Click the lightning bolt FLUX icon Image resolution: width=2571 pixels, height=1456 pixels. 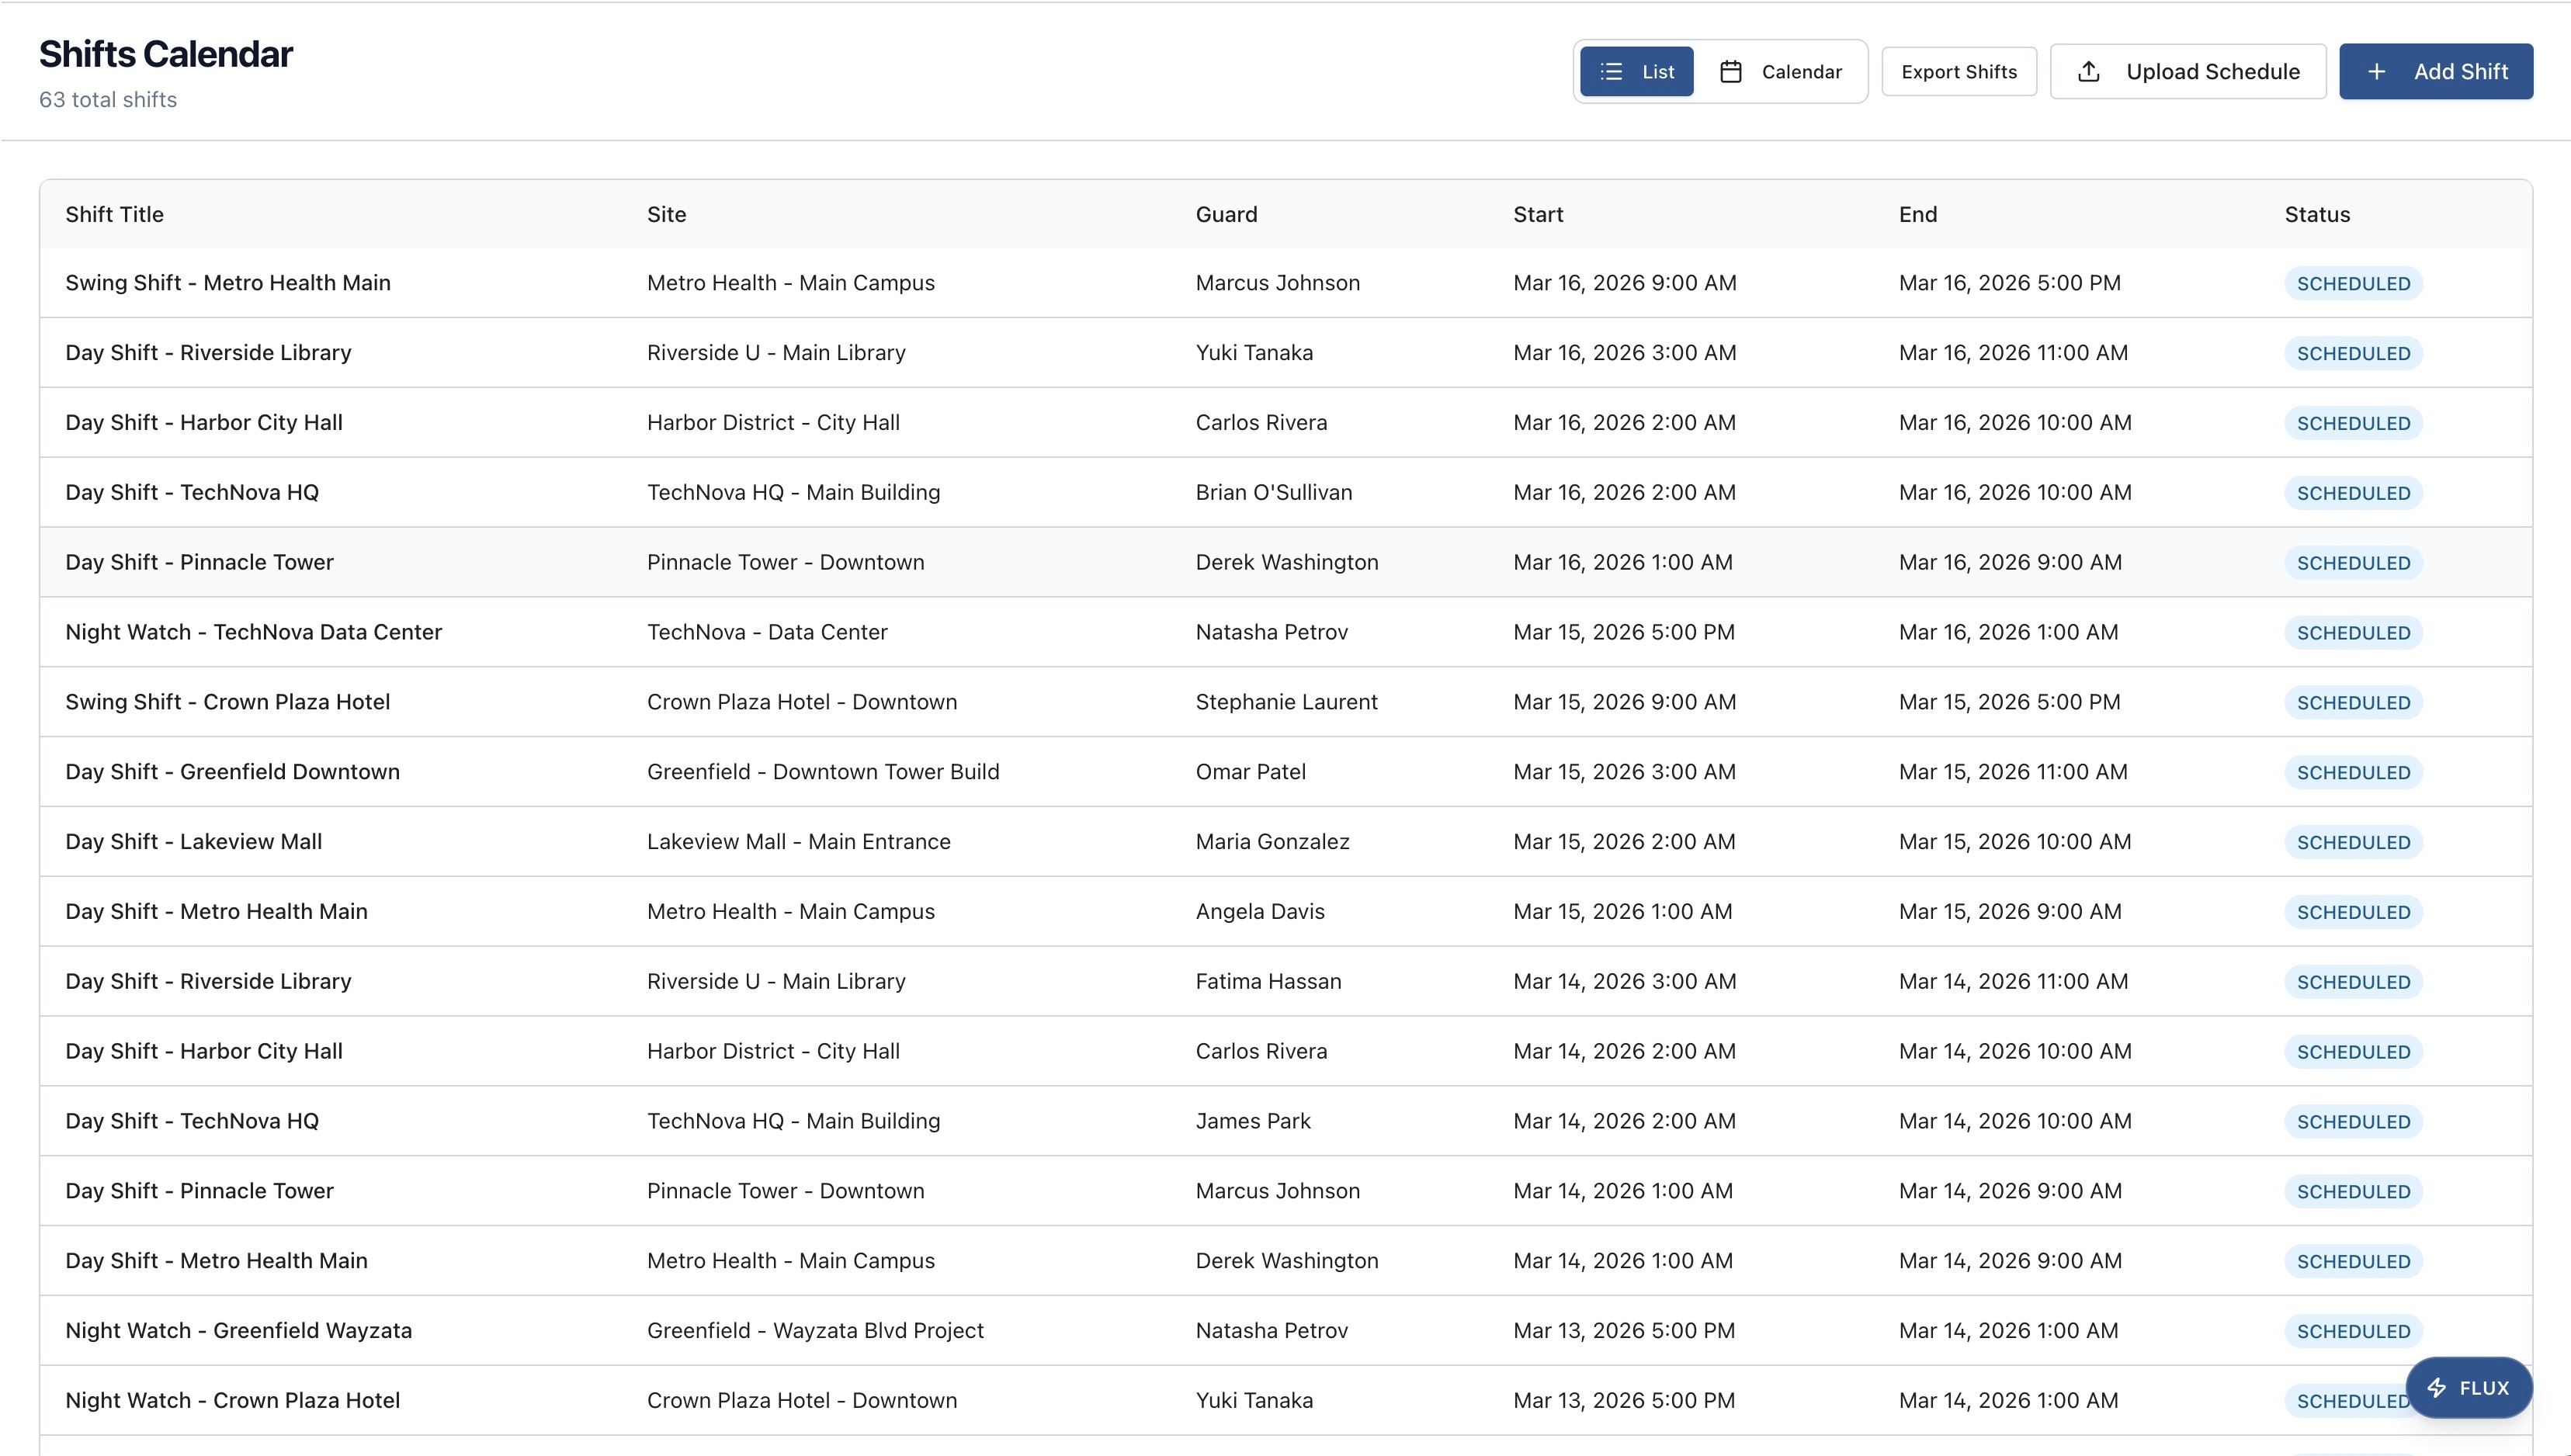pos(2437,1388)
